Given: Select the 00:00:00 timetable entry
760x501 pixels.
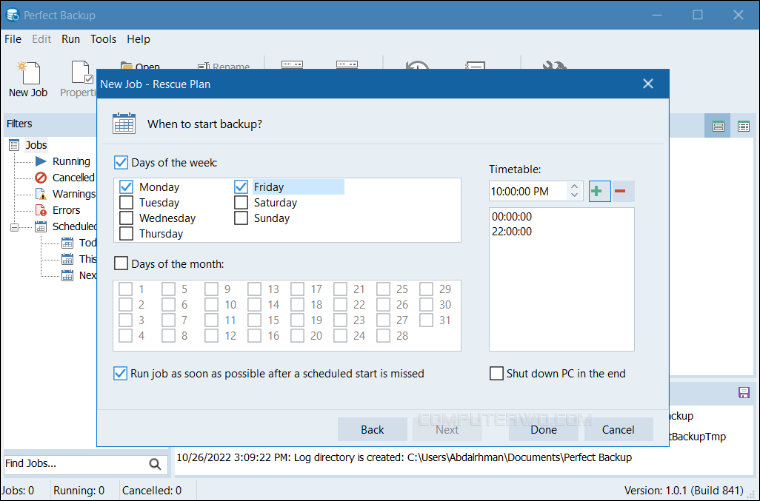Looking at the screenshot, I should pos(512,217).
